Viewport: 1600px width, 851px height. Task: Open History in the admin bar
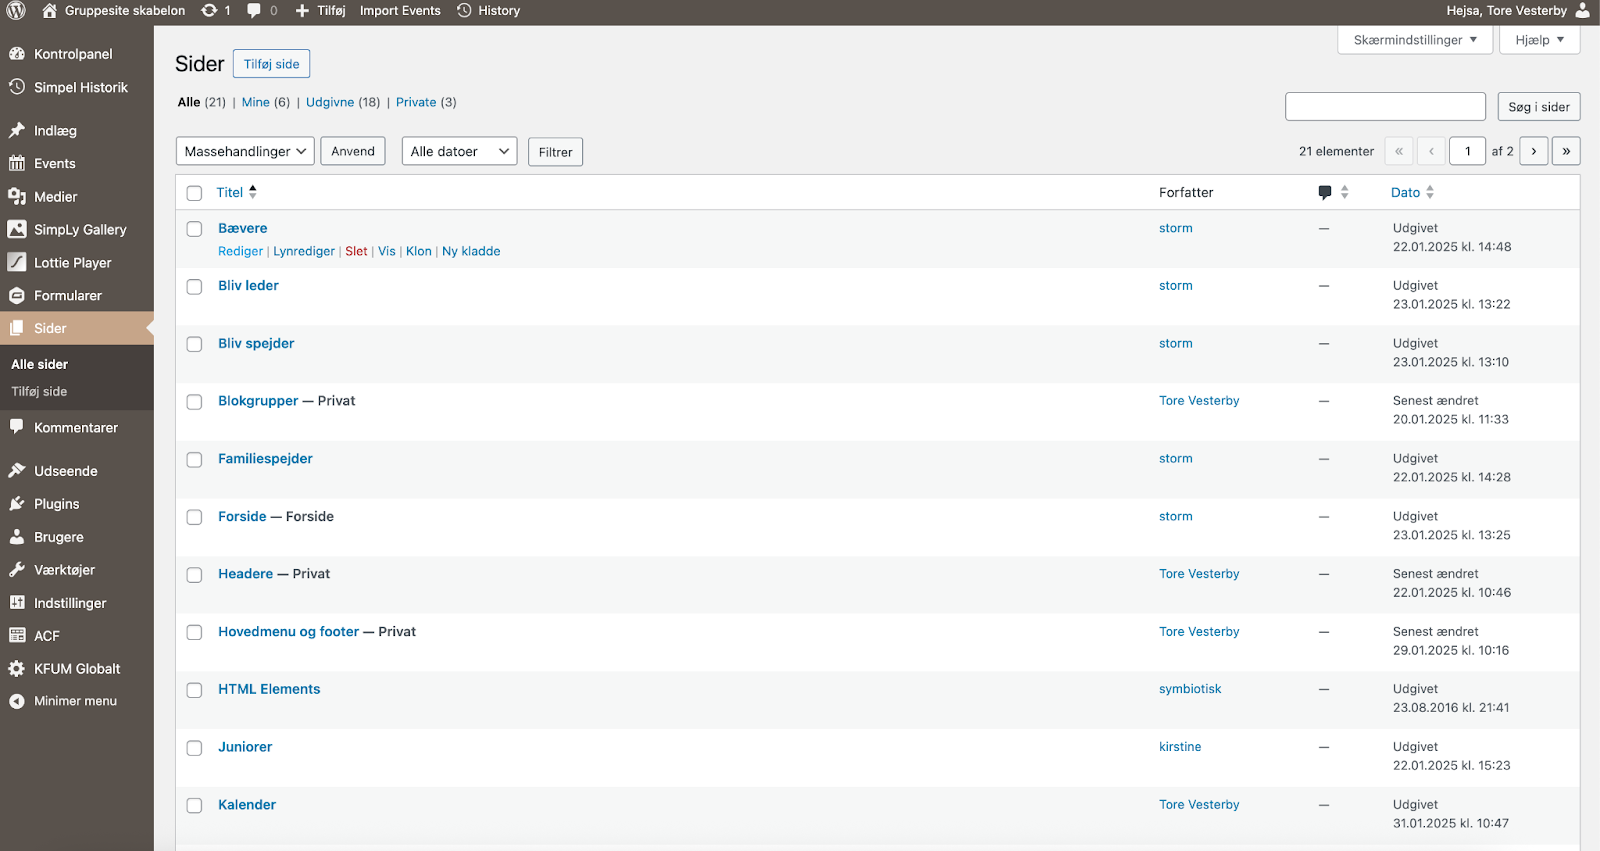coord(489,11)
